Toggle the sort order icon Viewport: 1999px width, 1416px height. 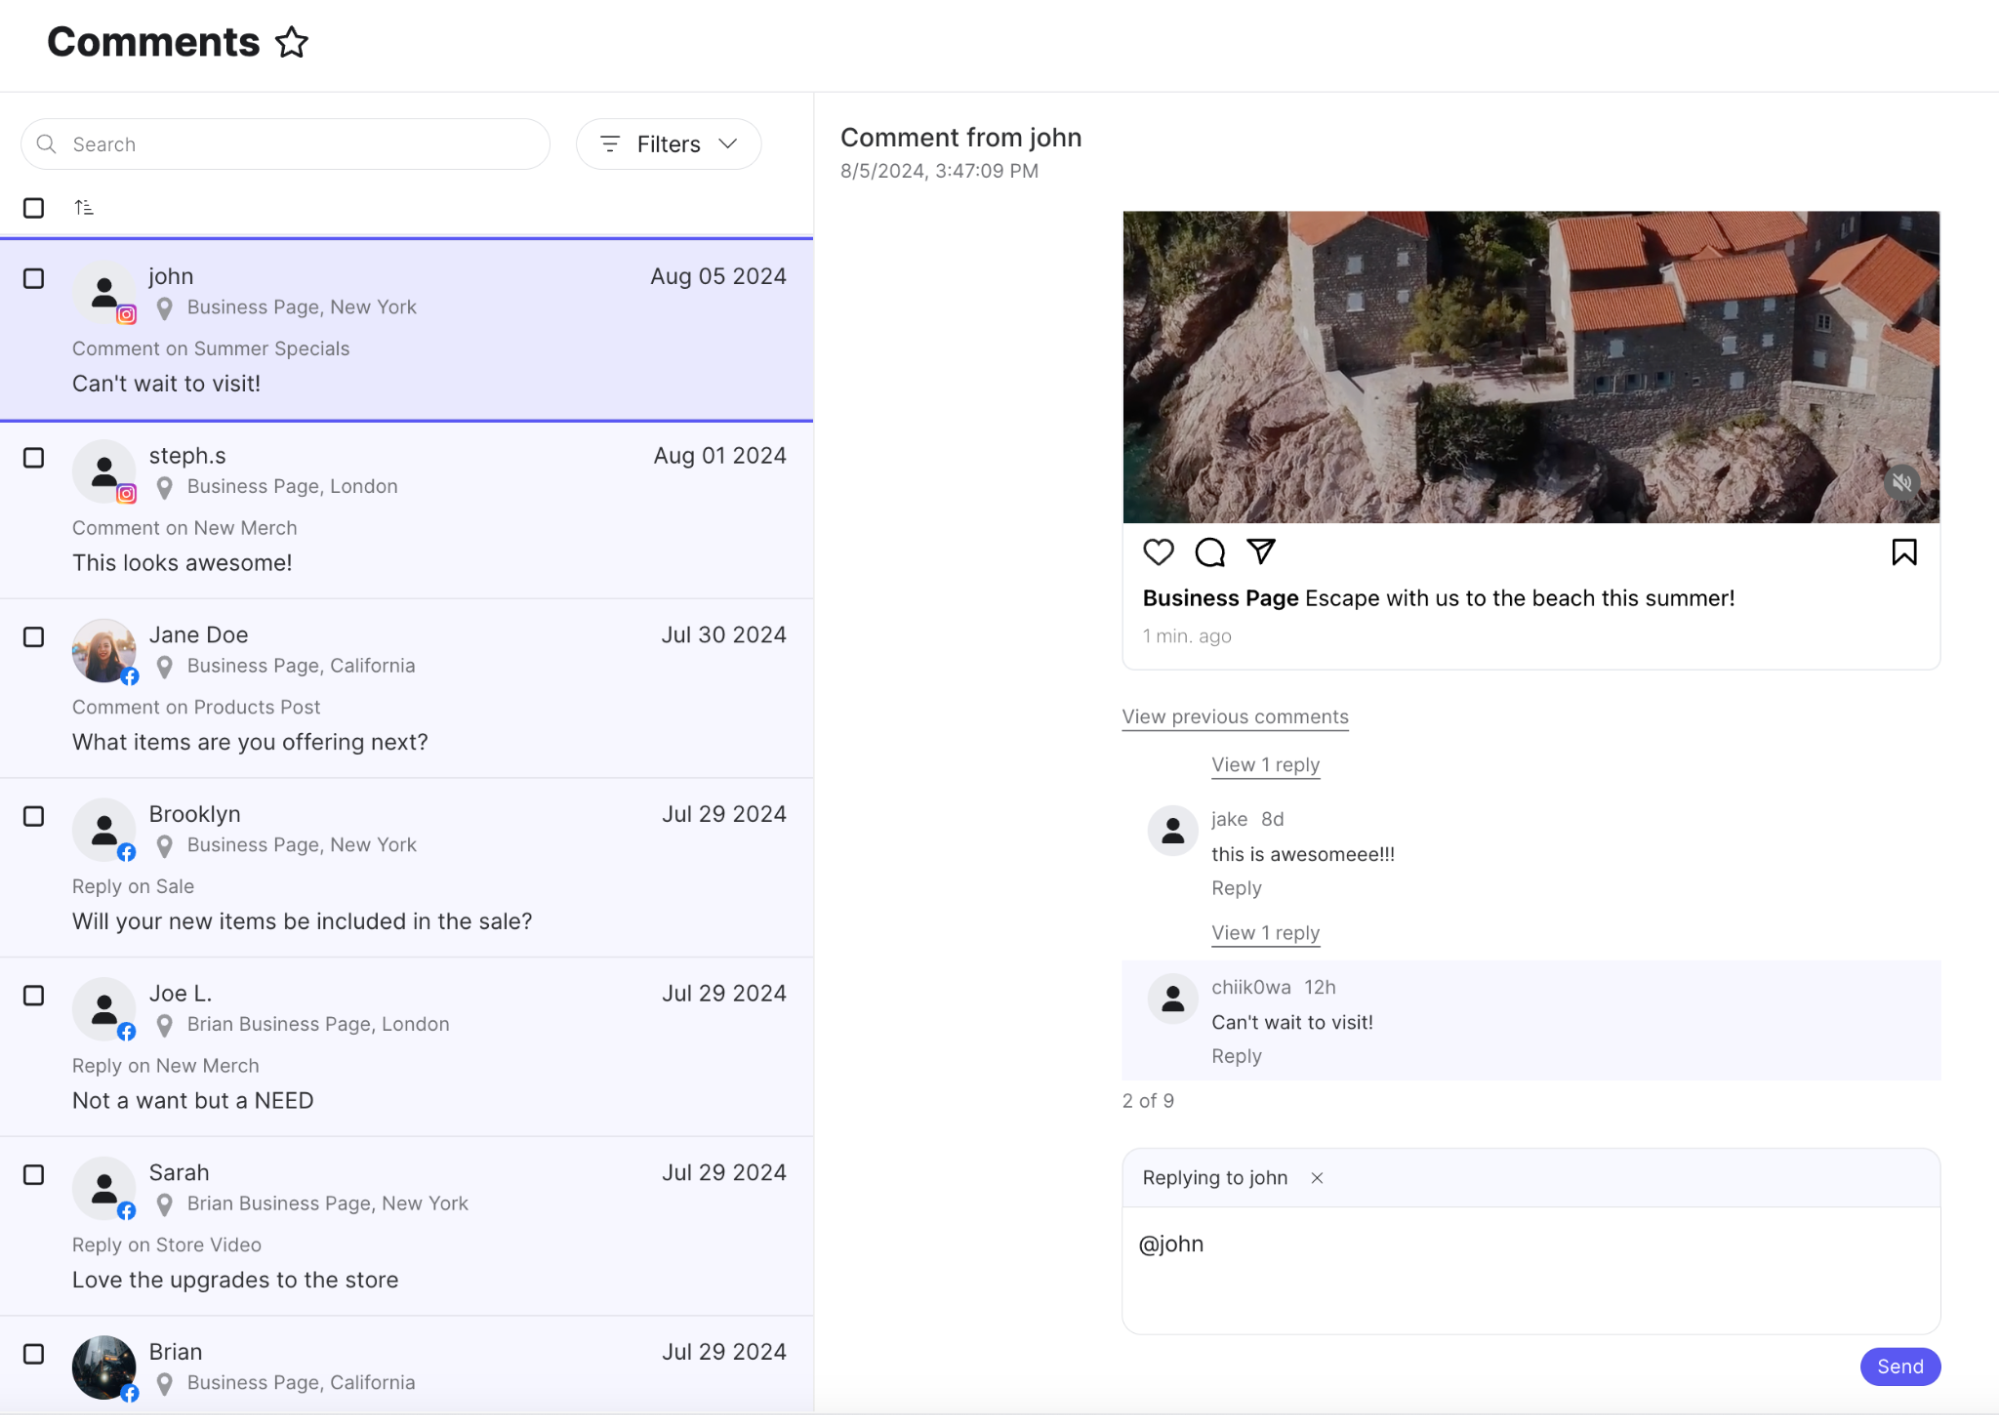point(84,207)
